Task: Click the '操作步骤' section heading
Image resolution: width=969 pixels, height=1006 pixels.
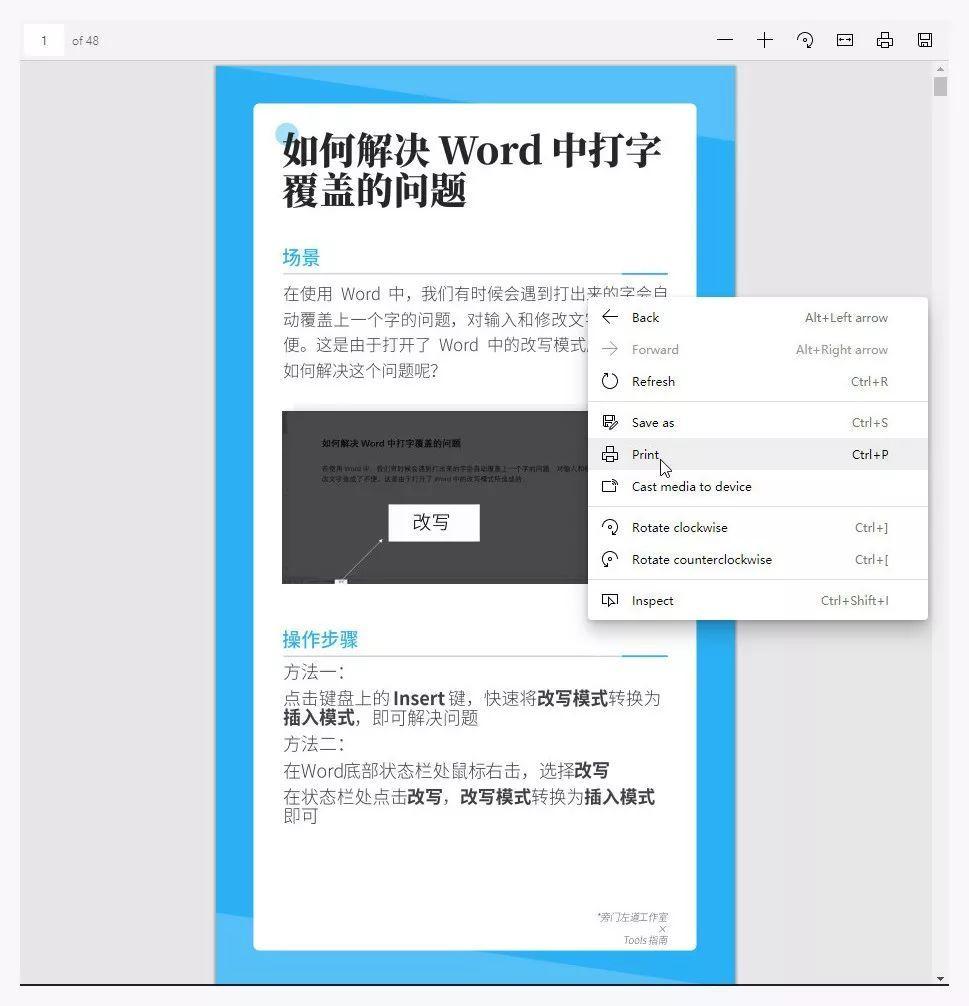Action: 320,639
